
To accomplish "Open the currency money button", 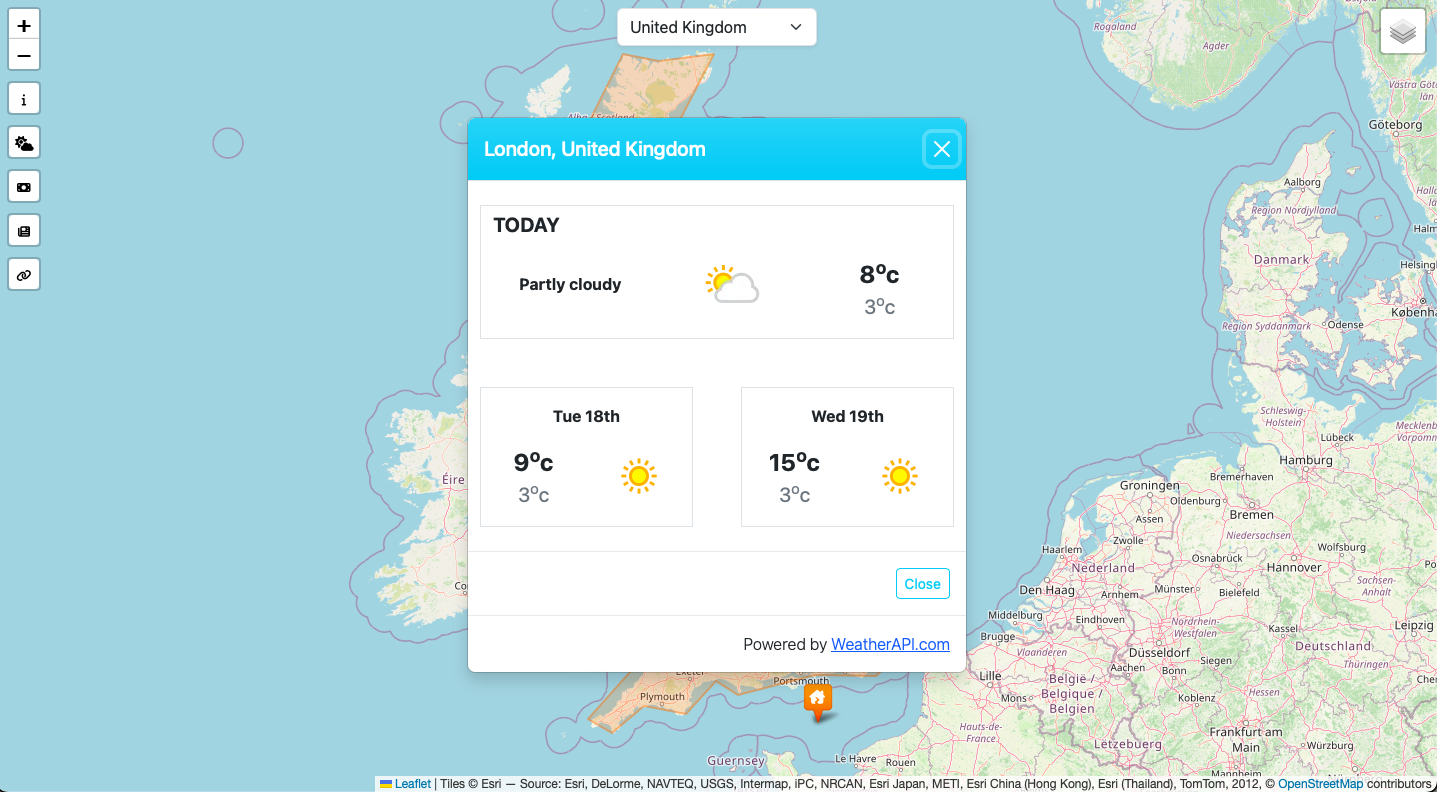I will tap(24, 187).
